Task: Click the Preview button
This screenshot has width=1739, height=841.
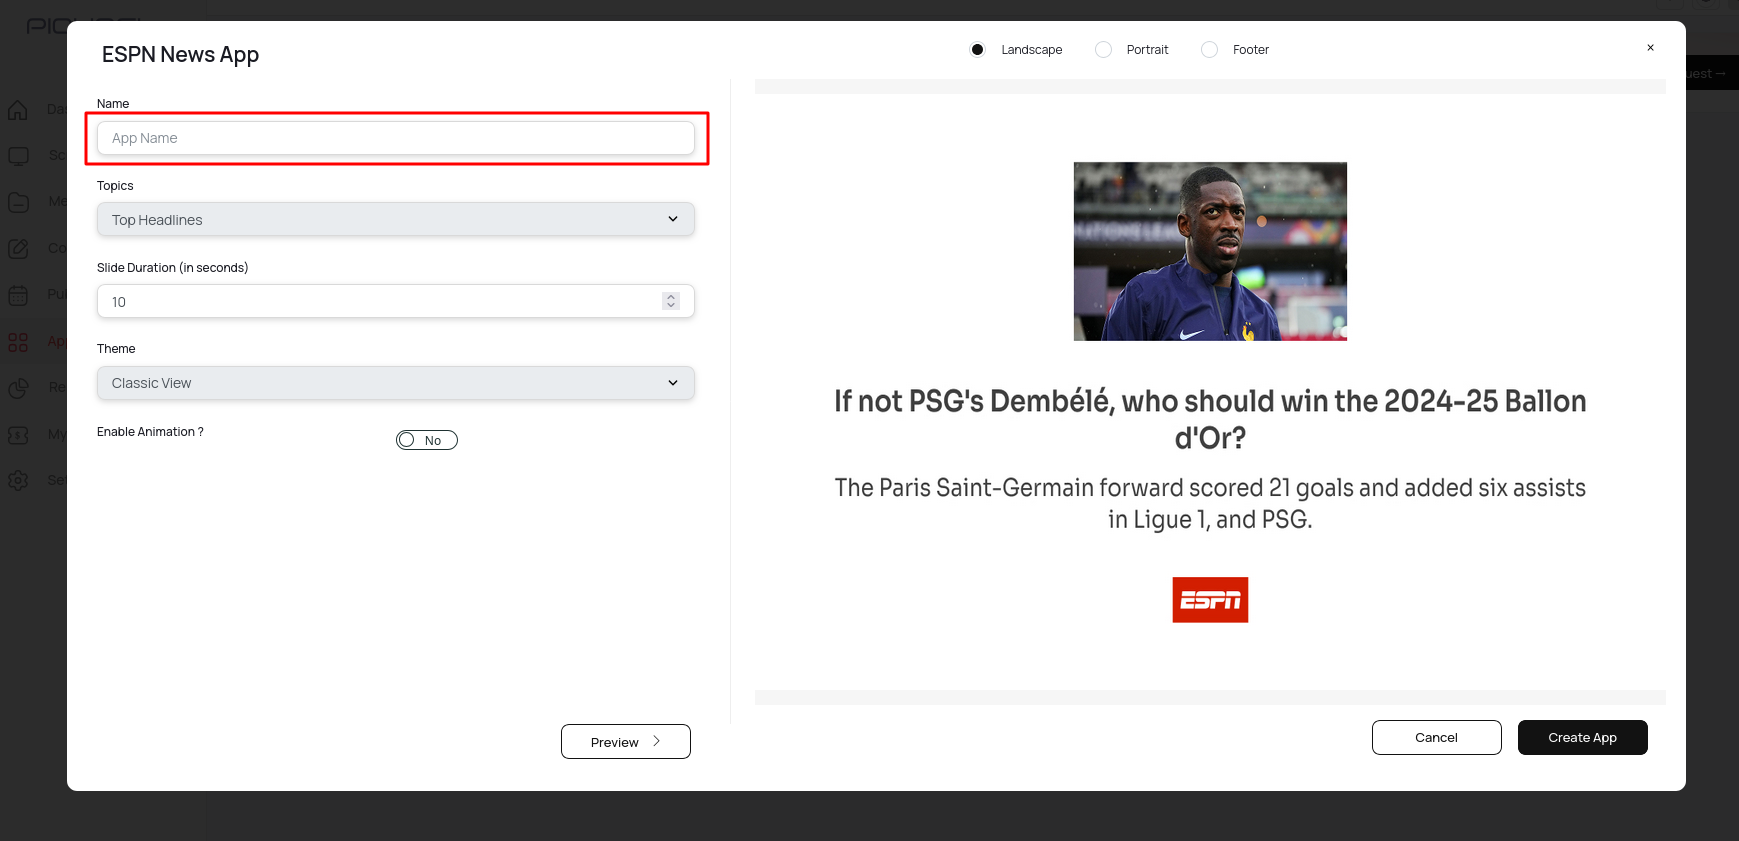Action: (625, 742)
